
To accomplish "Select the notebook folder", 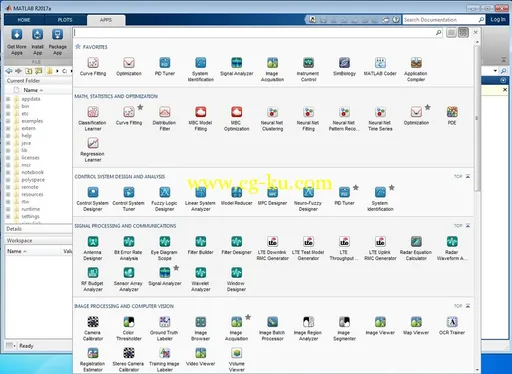I will (x=32, y=172).
